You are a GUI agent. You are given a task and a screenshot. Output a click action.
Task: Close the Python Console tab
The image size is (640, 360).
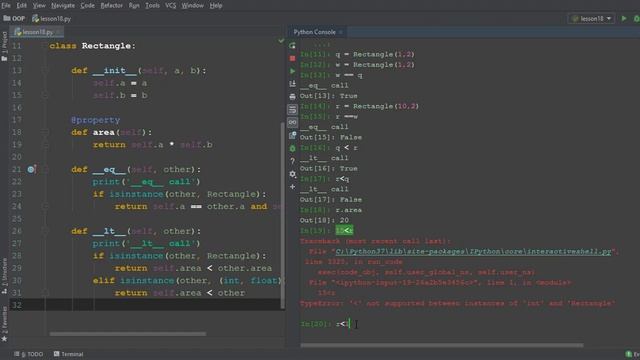[x=340, y=32]
